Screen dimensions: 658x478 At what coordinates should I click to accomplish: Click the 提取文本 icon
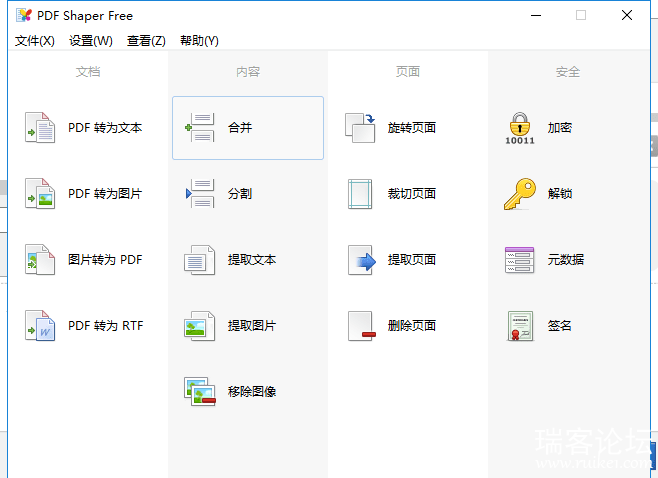200,260
